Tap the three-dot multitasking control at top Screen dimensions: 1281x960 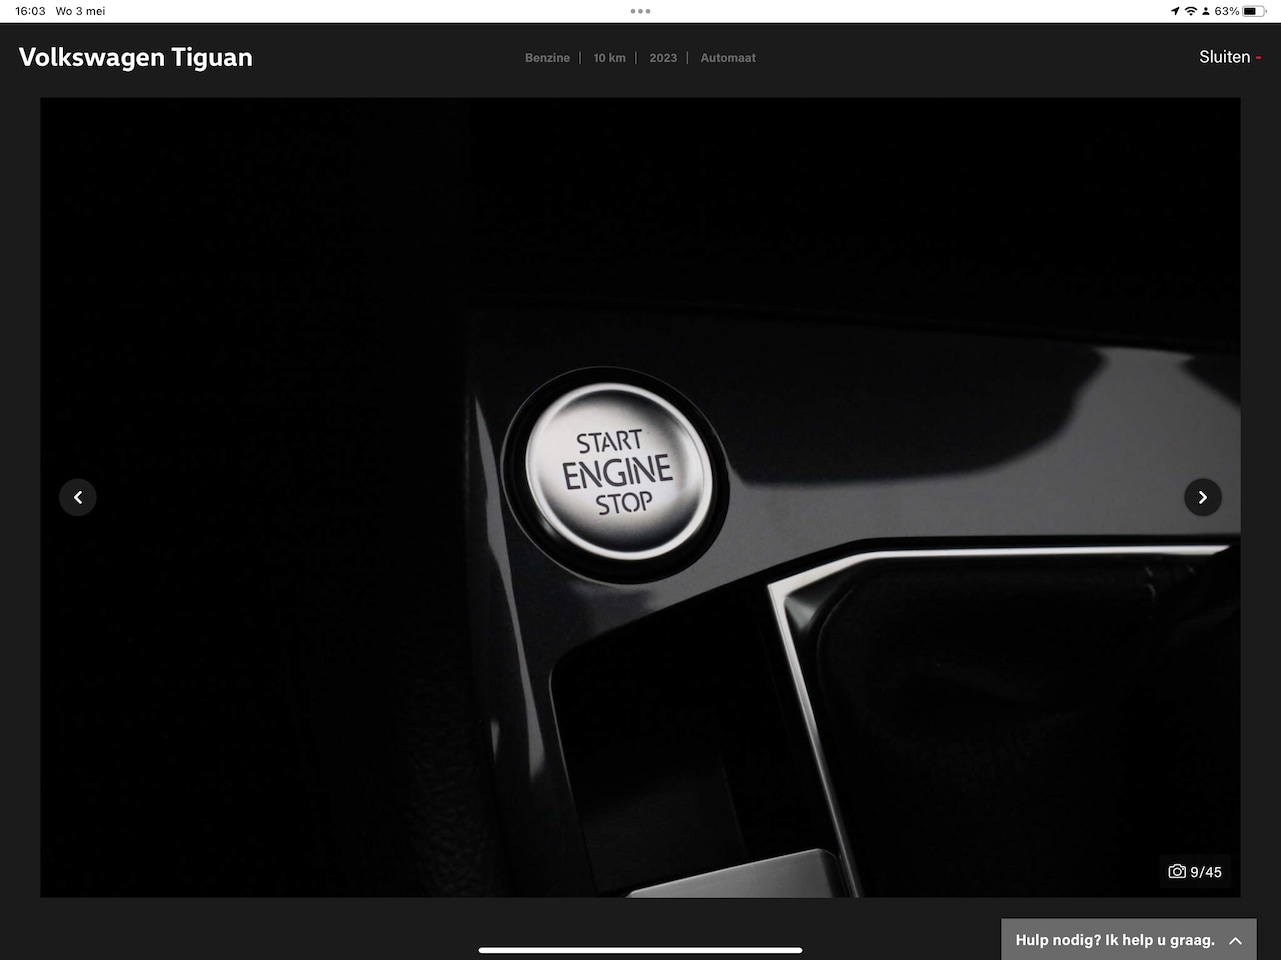click(x=640, y=12)
